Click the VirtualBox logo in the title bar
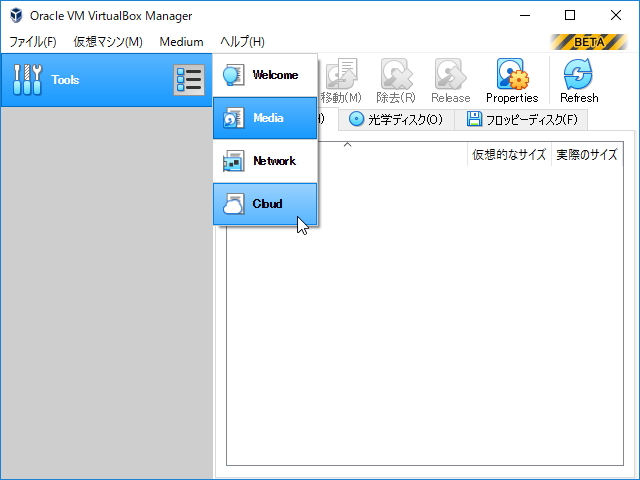Image resolution: width=640 pixels, height=480 pixels. tap(16, 16)
